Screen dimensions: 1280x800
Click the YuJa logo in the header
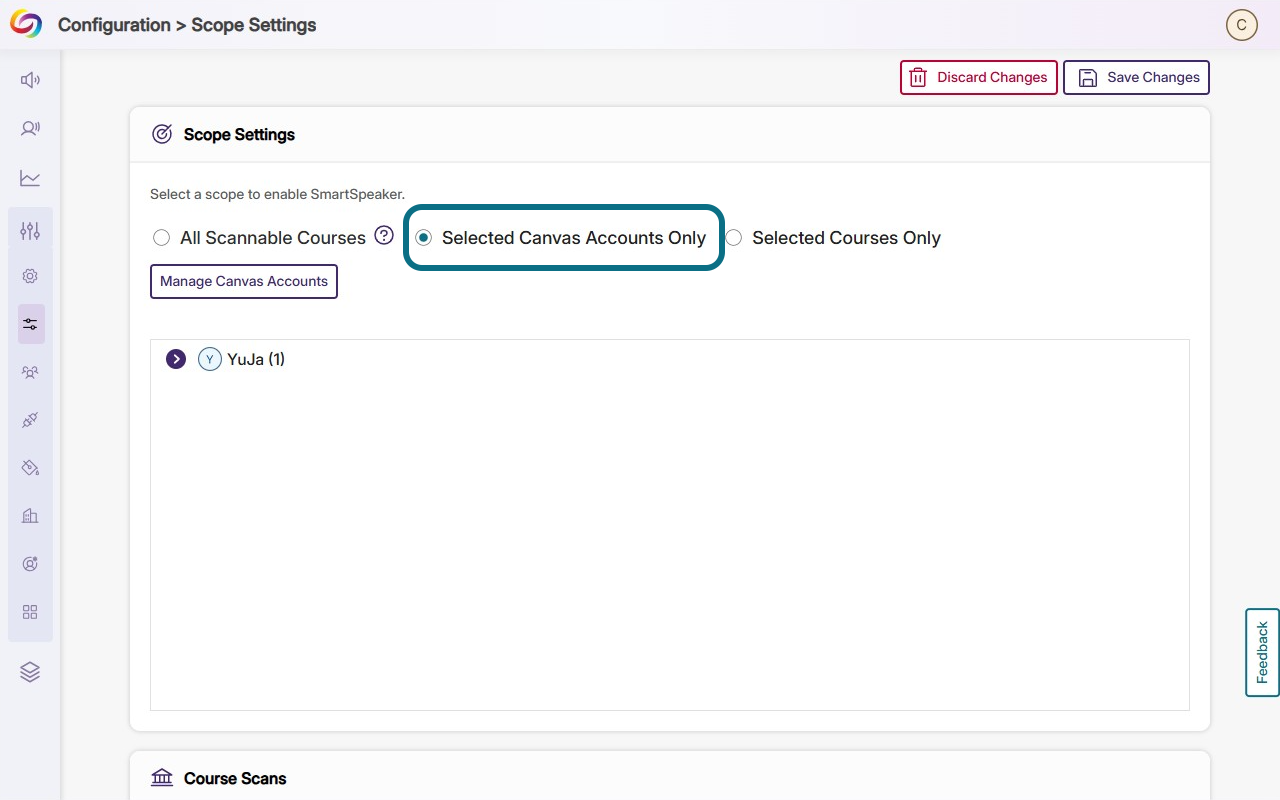[27, 24]
